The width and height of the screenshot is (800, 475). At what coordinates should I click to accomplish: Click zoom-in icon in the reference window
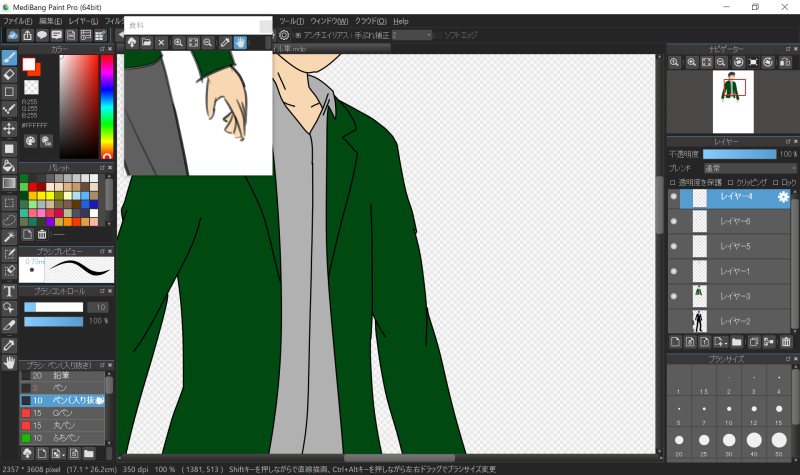coord(178,43)
